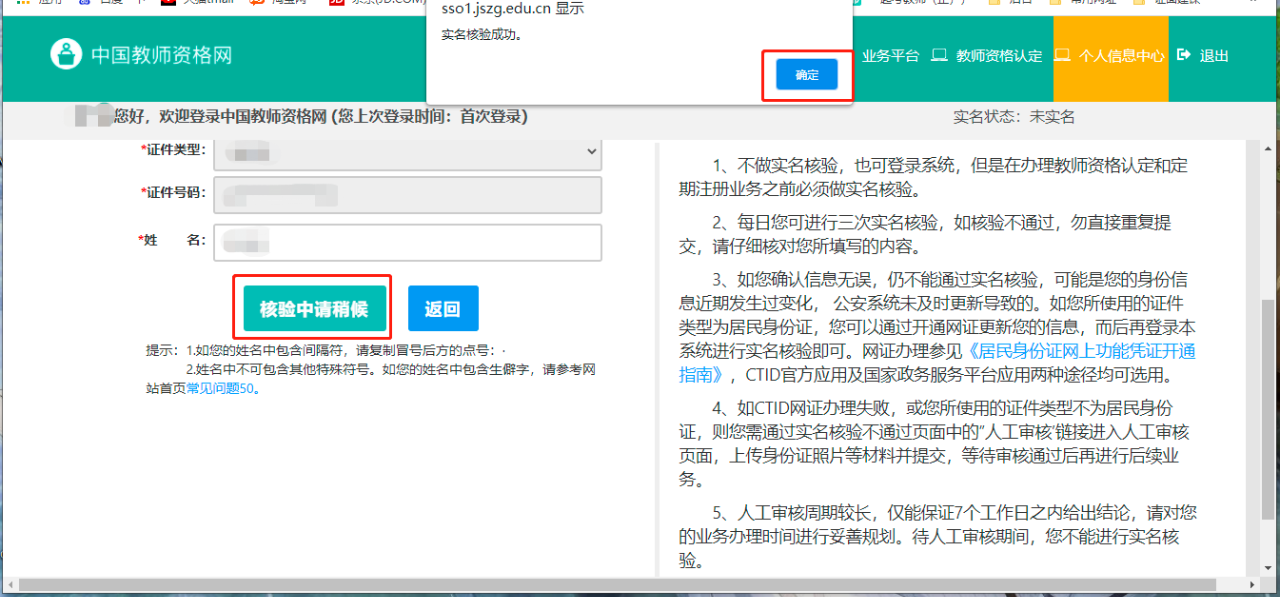
Task: Click the laptop icon beside 个人信息中心
Action: (1063, 56)
